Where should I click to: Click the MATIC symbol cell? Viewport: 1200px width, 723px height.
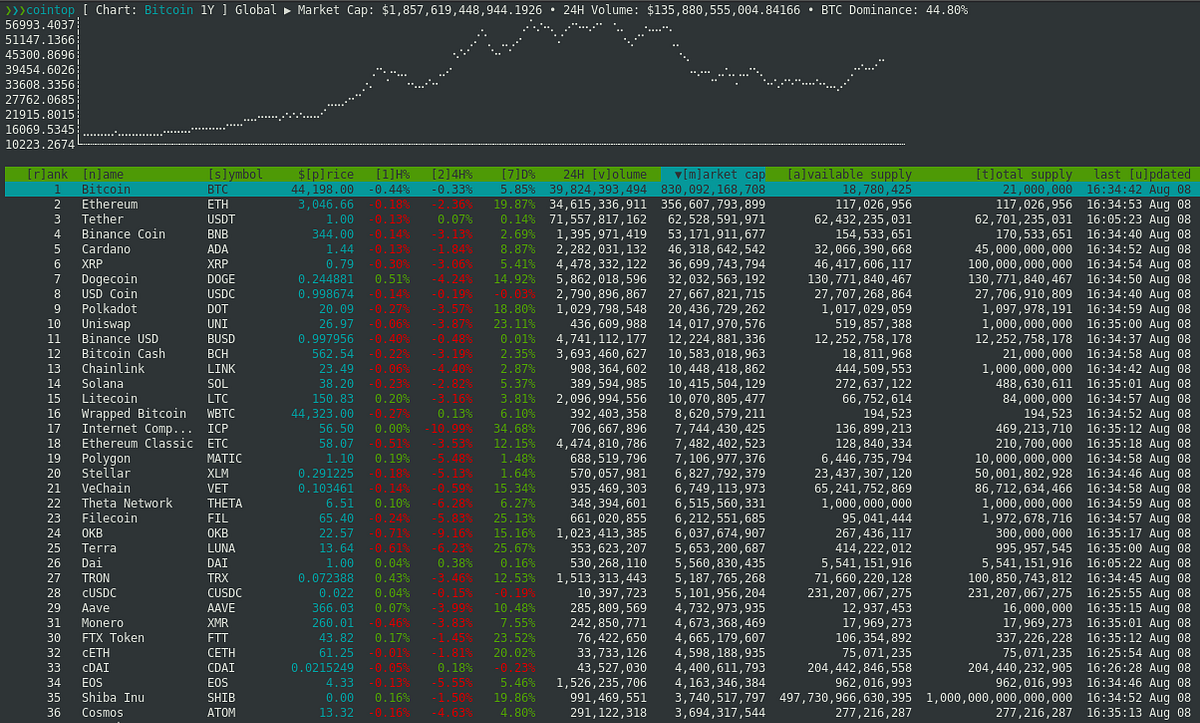(x=225, y=459)
